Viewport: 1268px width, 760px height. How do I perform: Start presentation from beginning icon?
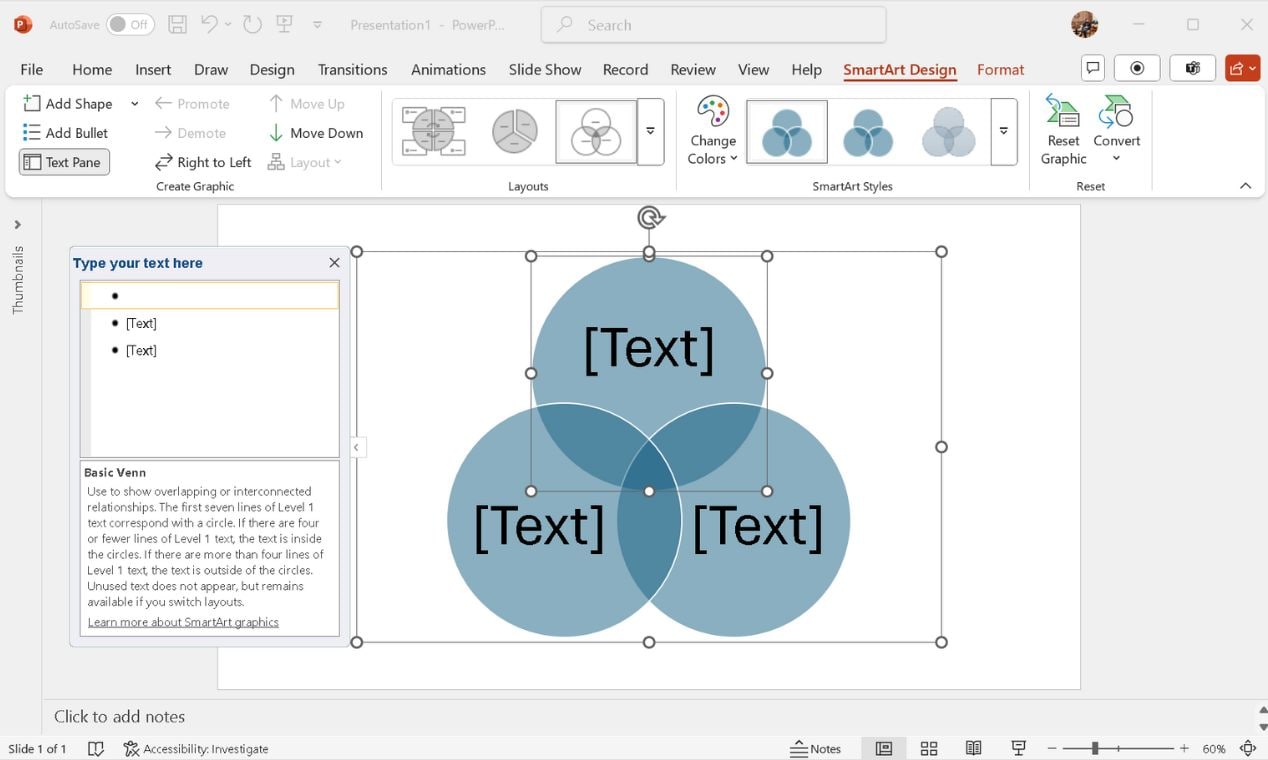[286, 25]
